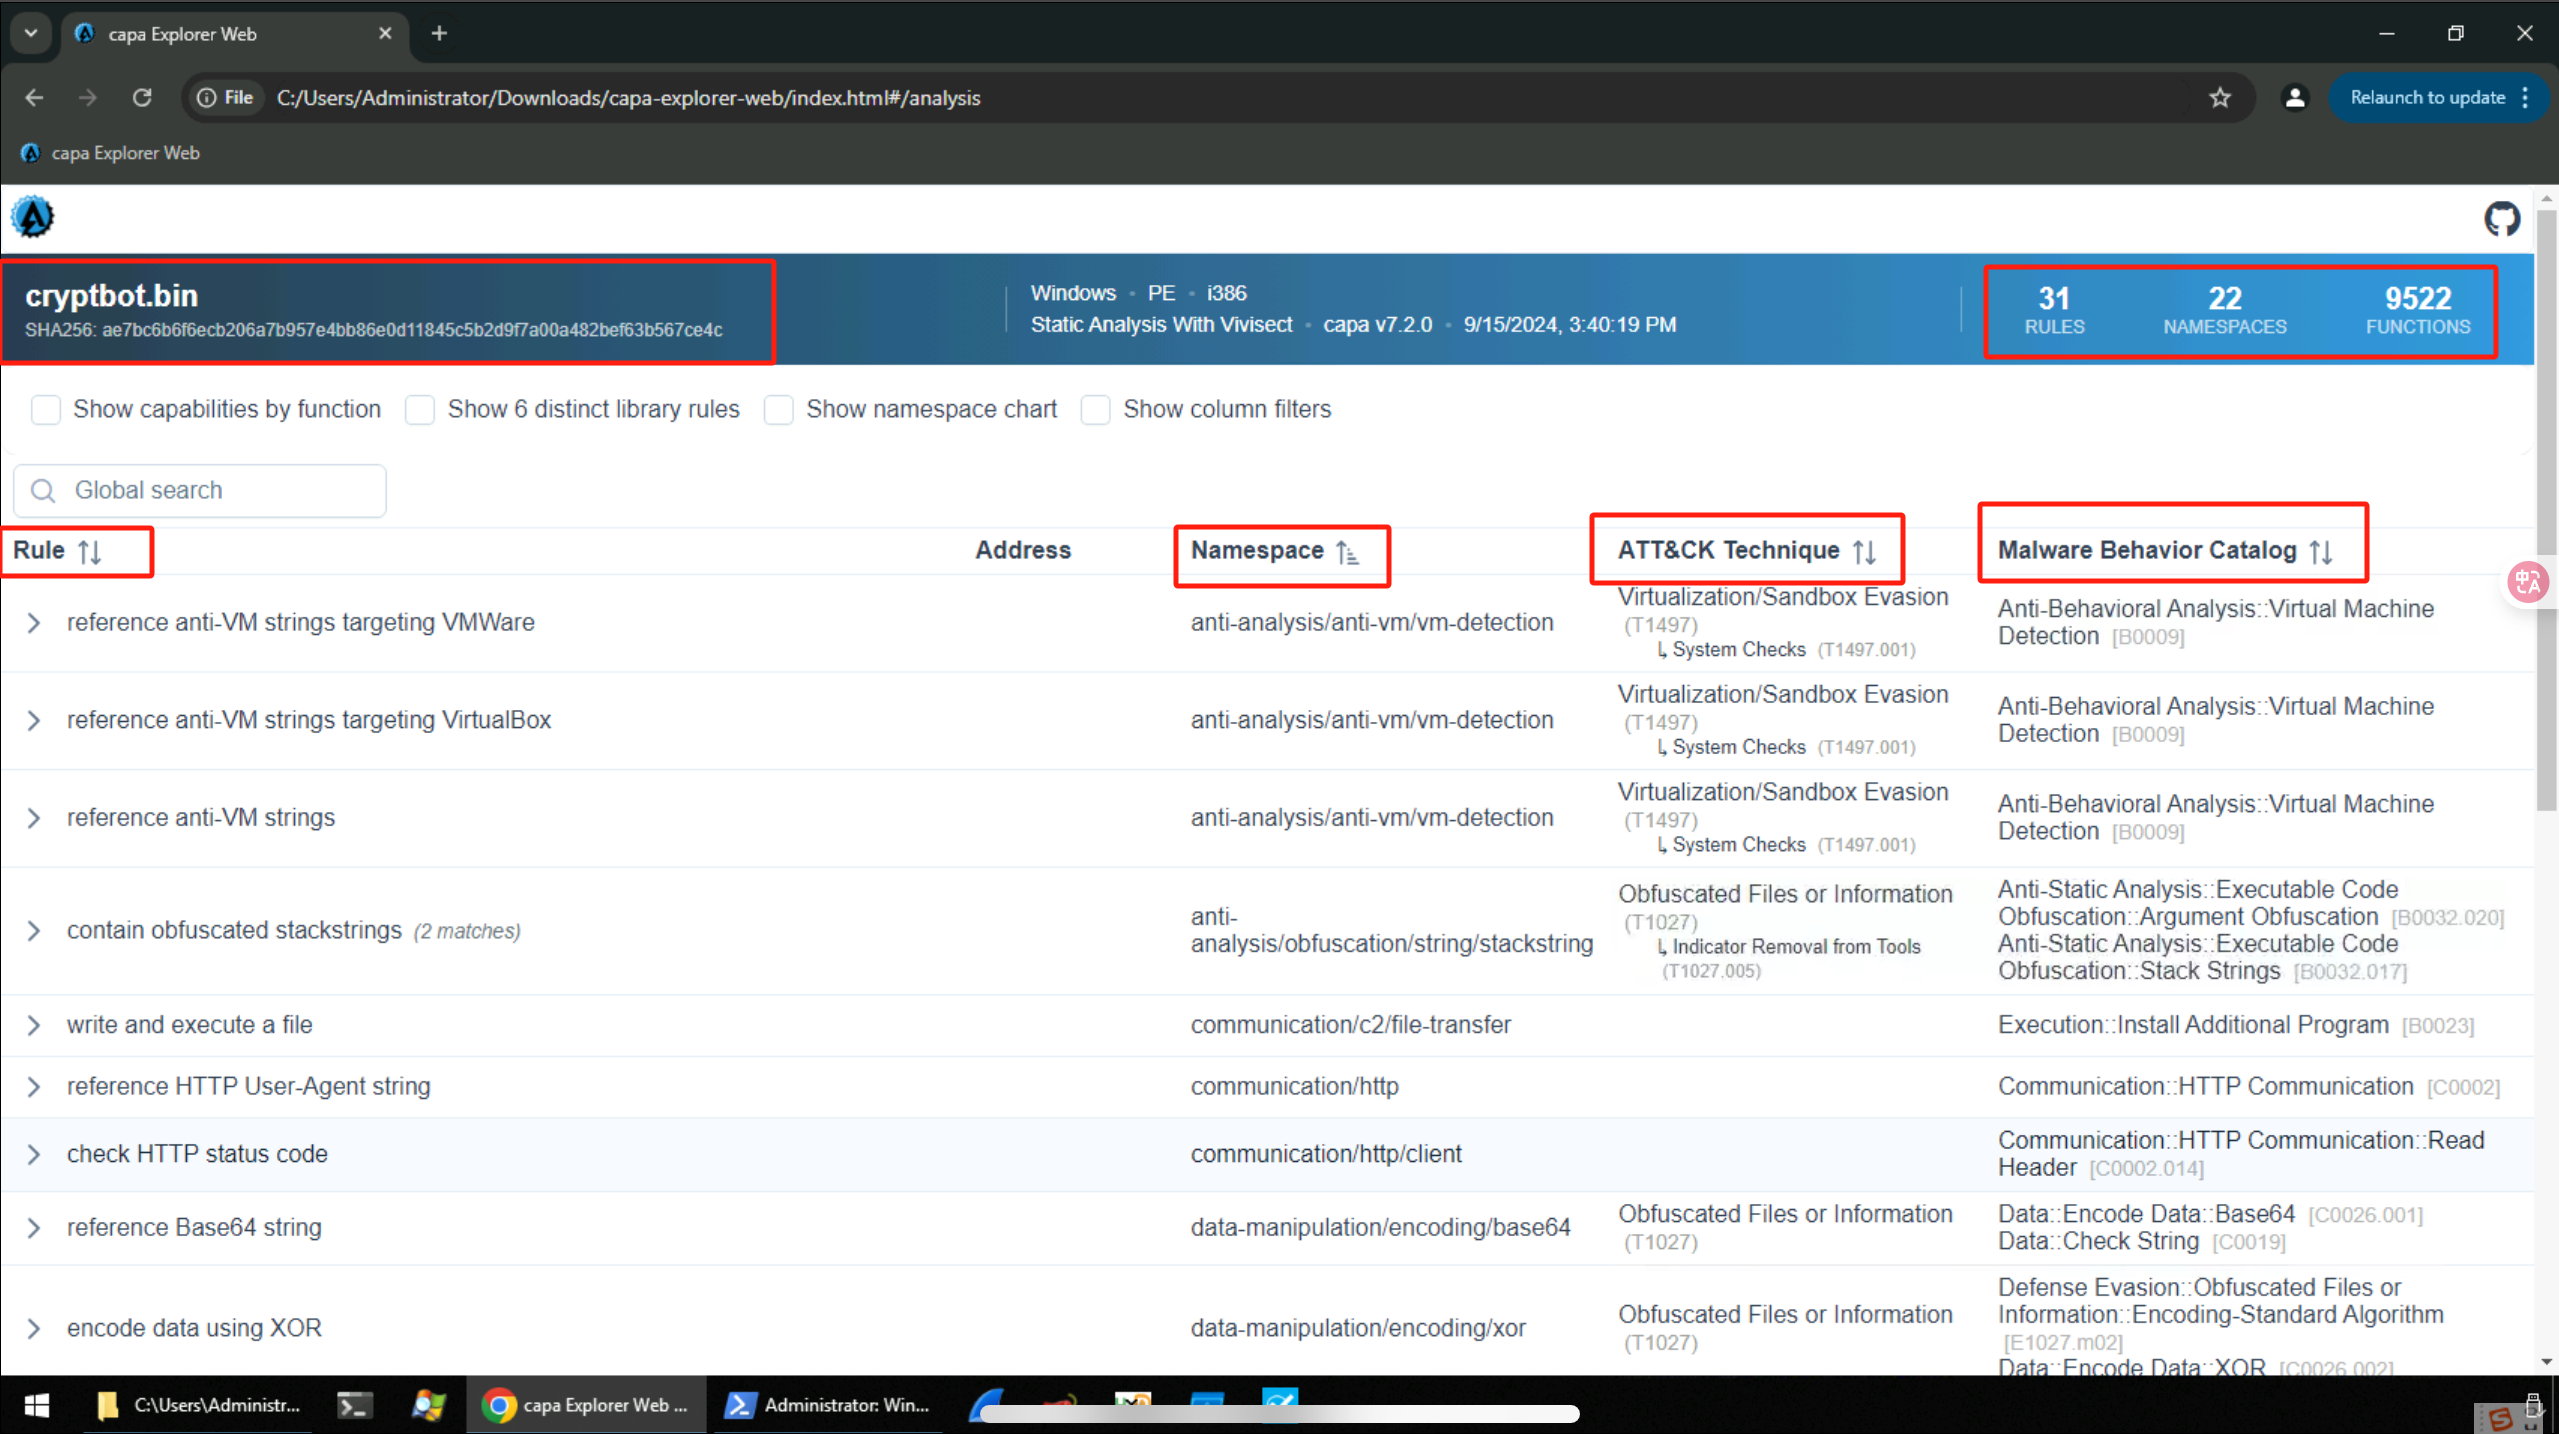Screen dimensions: 2559x1434
Task: Enable Show capabilities by function checkbox
Action: (x=46, y=410)
